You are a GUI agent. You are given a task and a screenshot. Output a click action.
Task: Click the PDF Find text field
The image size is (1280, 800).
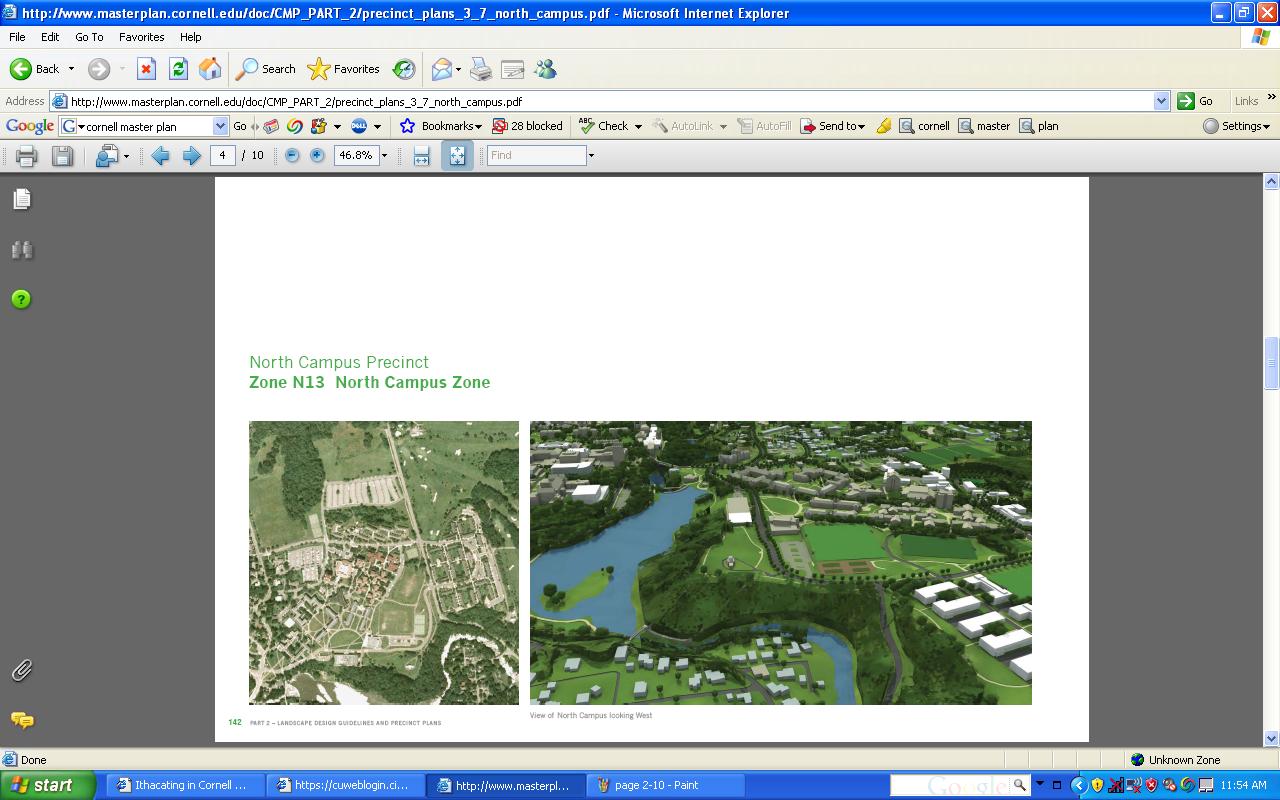(x=536, y=155)
